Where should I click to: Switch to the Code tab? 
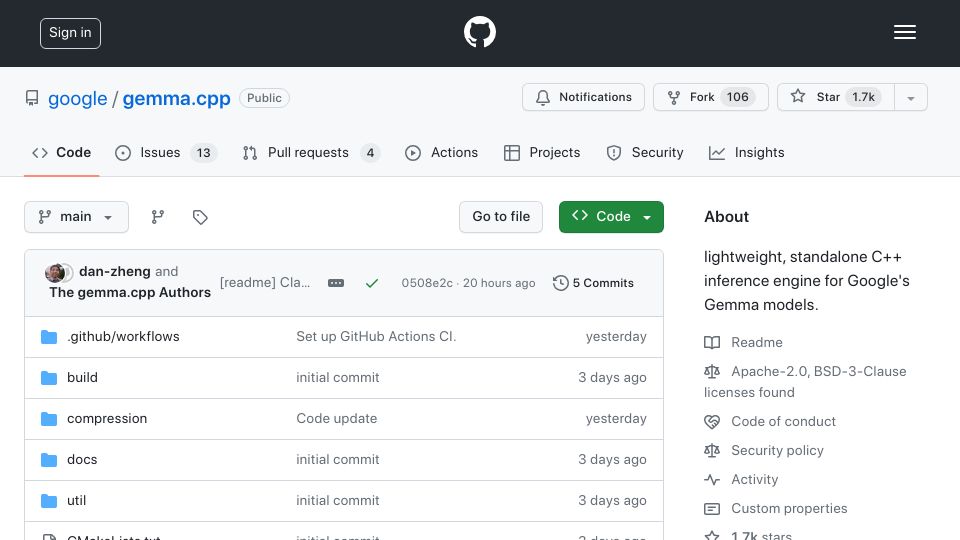pyautogui.click(x=62, y=152)
